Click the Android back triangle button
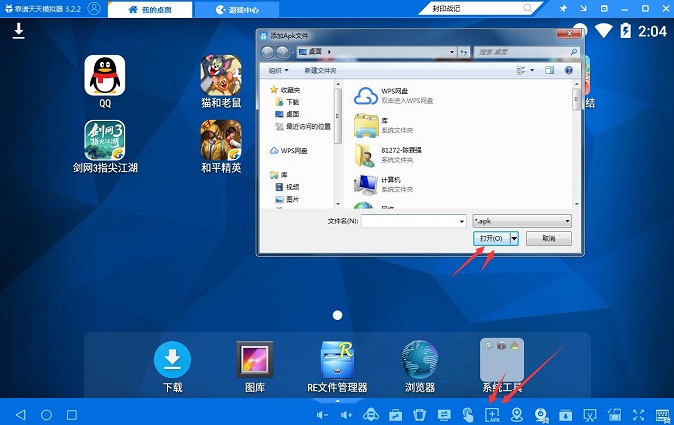 click(21, 415)
